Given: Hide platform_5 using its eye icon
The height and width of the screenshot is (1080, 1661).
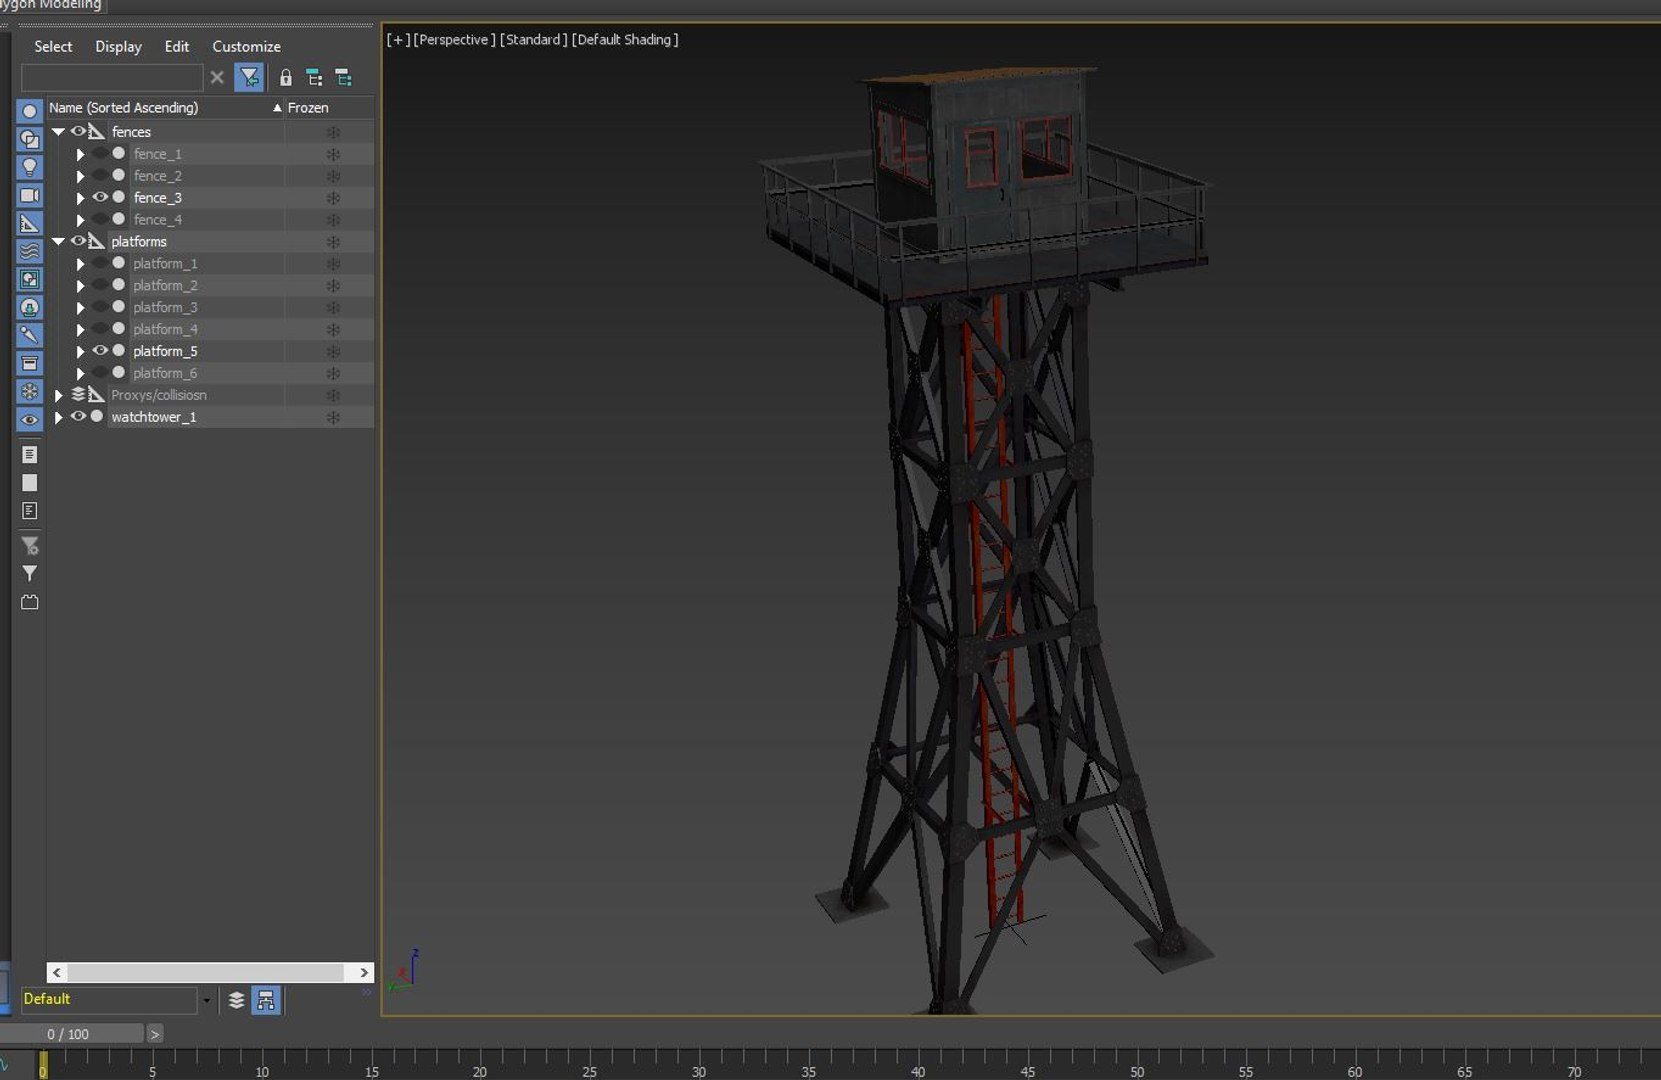Looking at the screenshot, I should [x=100, y=351].
